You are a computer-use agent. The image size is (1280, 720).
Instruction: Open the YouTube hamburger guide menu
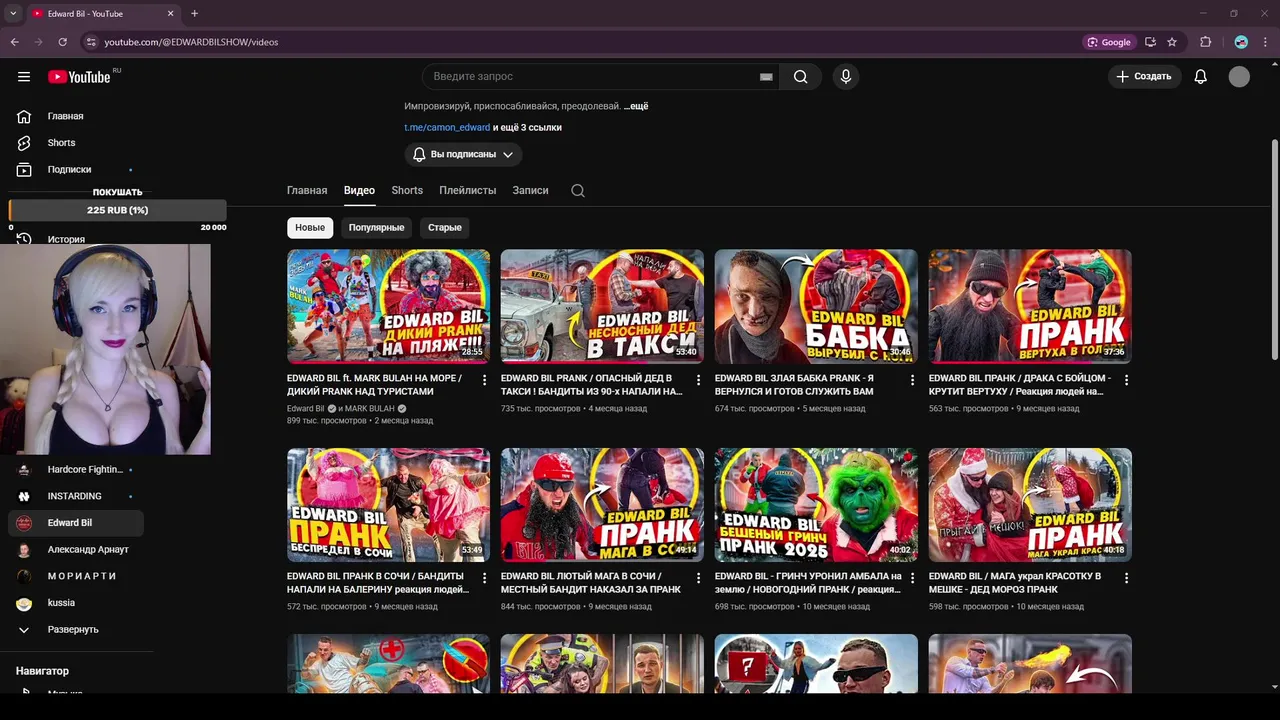coord(24,77)
